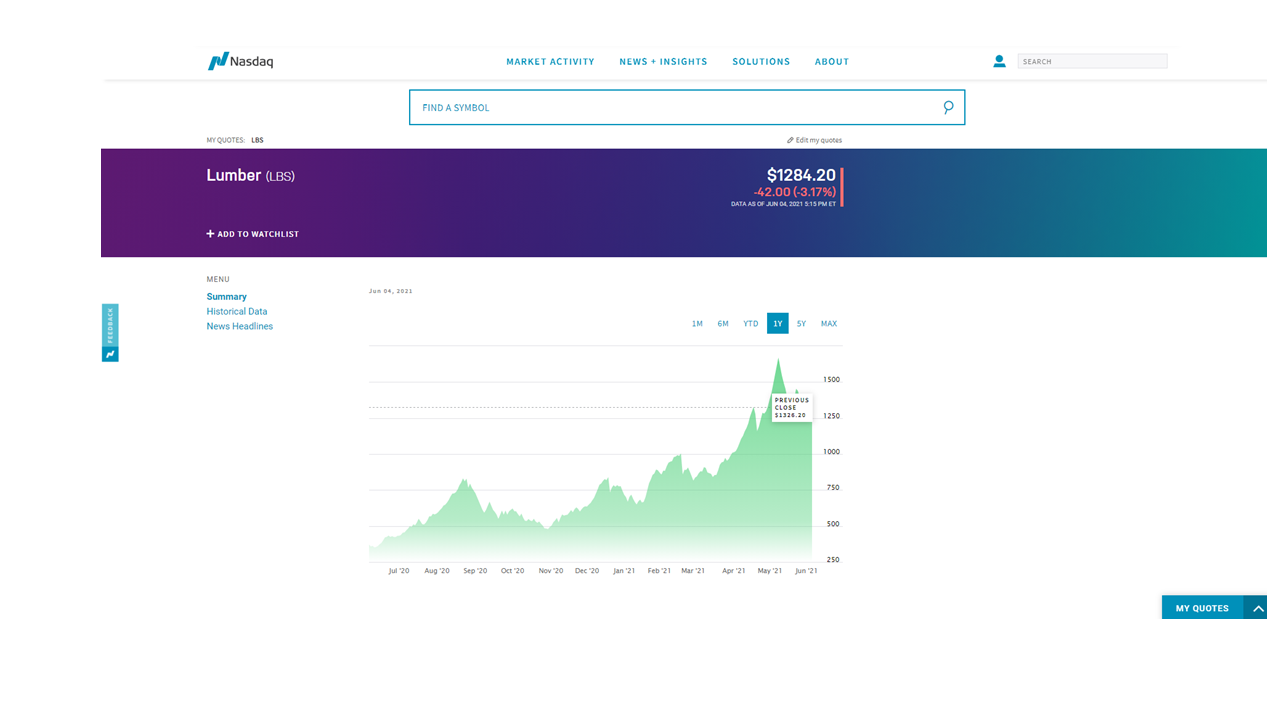Click the symbol search magnifier icon
This screenshot has height=720, width=1280.
click(948, 107)
